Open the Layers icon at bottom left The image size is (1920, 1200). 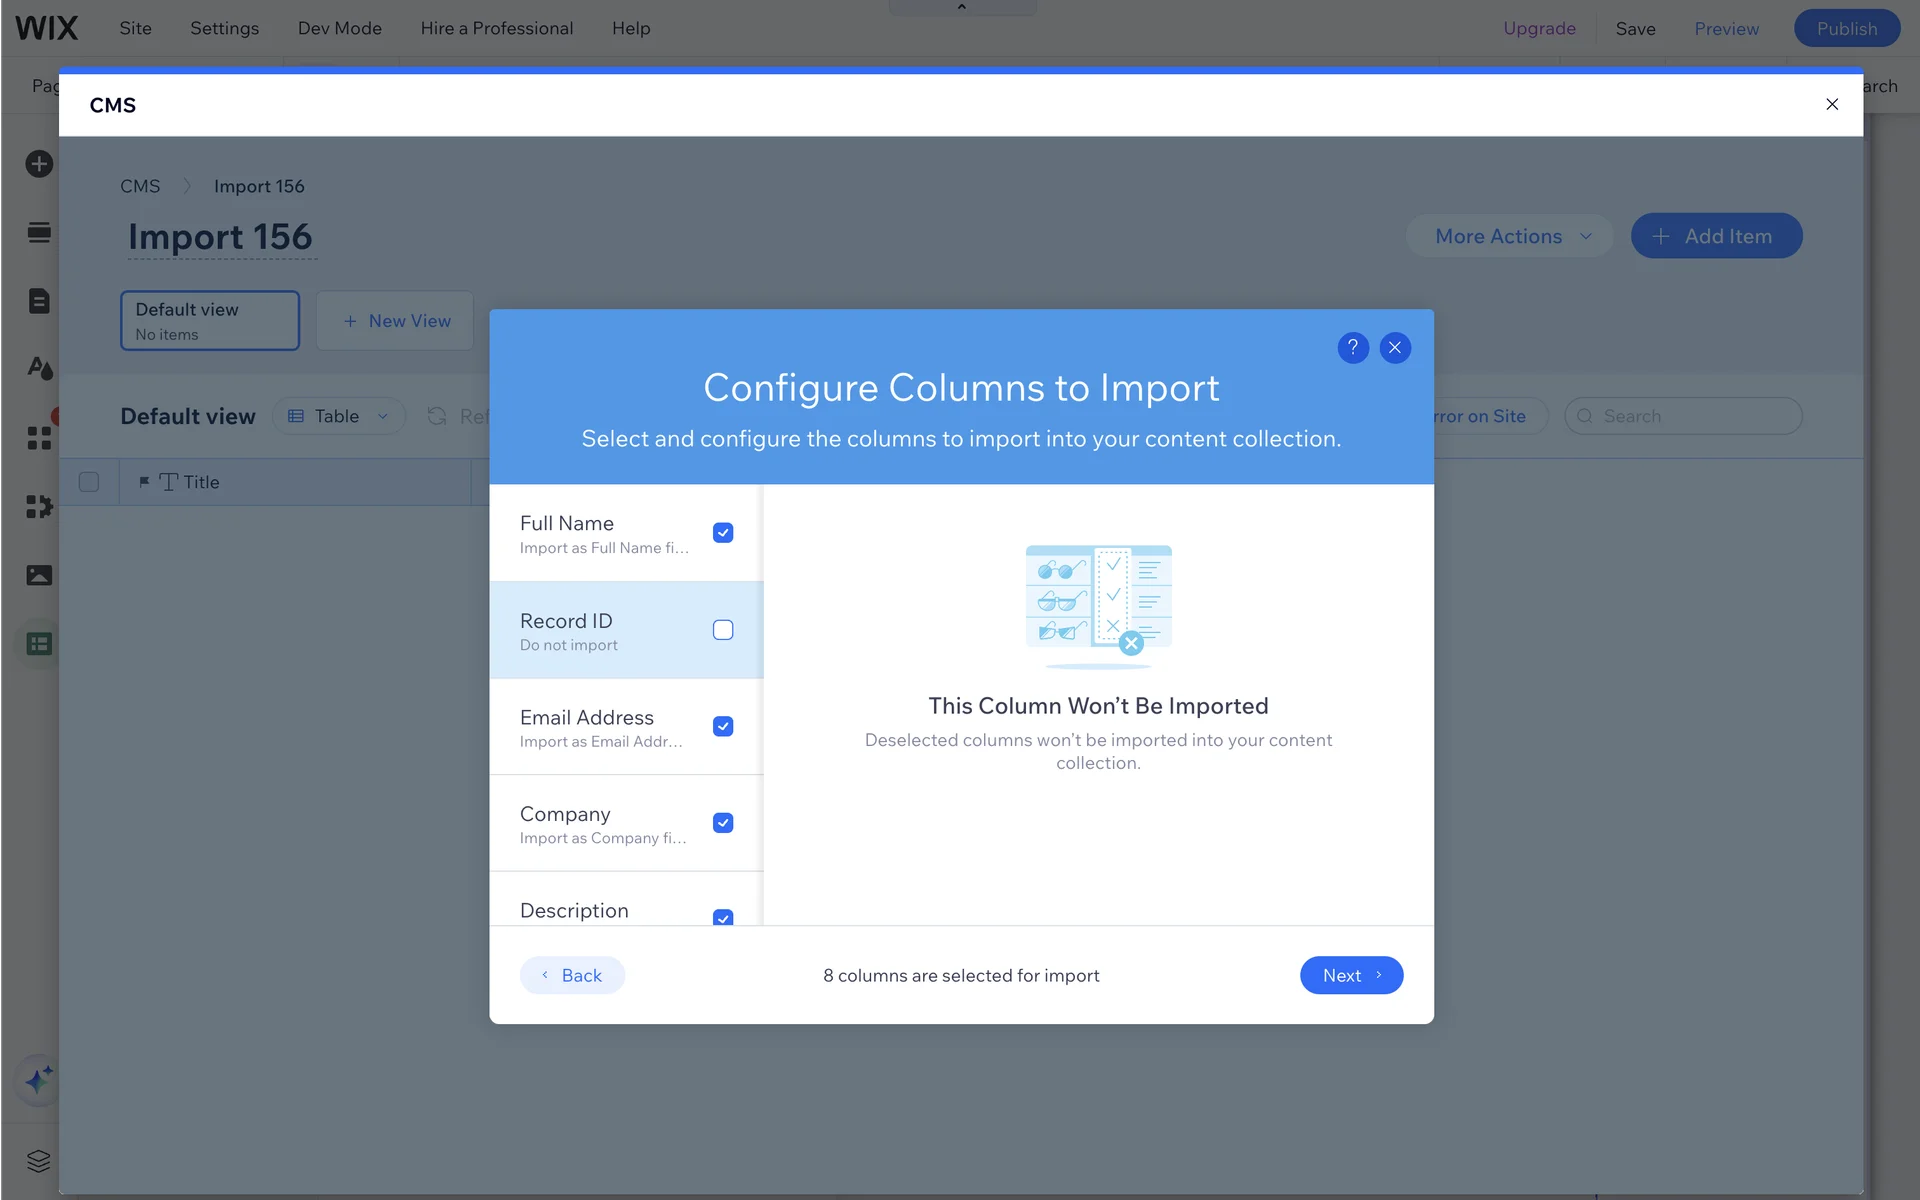pos(39,1161)
